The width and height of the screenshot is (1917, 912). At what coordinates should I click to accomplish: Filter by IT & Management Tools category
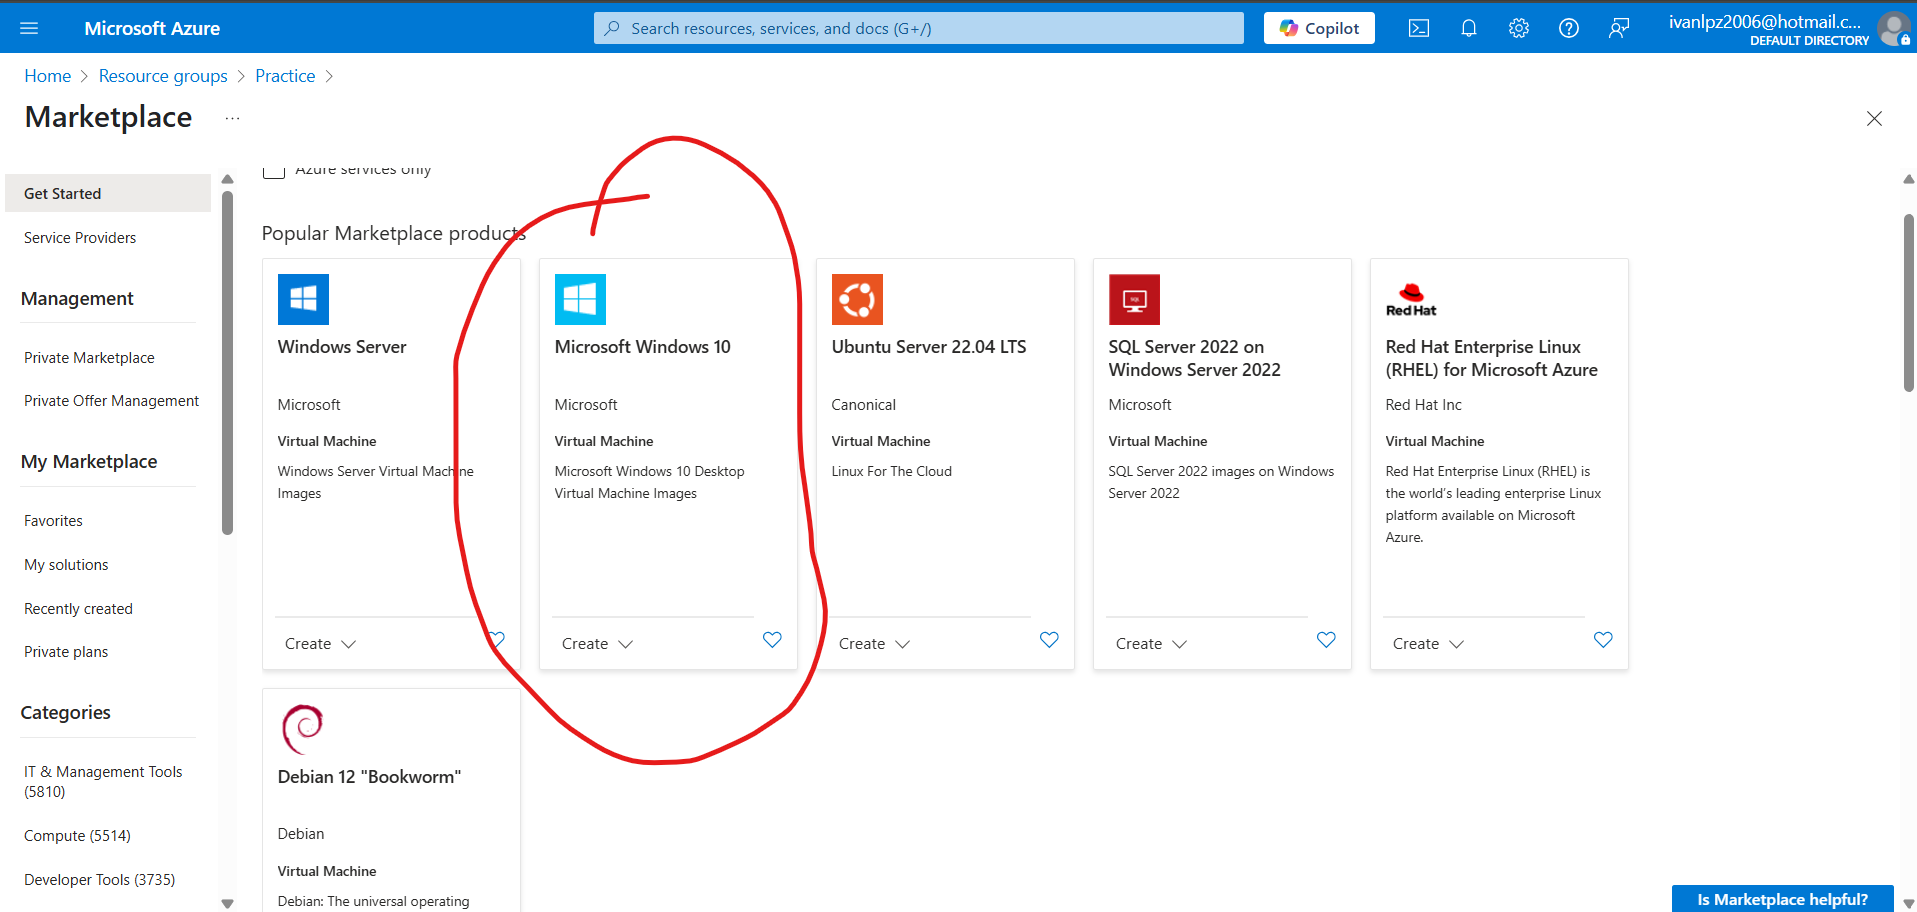point(103,781)
